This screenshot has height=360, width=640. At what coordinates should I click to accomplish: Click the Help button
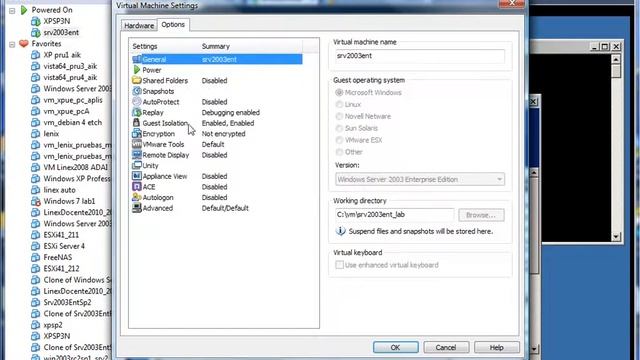click(497, 347)
